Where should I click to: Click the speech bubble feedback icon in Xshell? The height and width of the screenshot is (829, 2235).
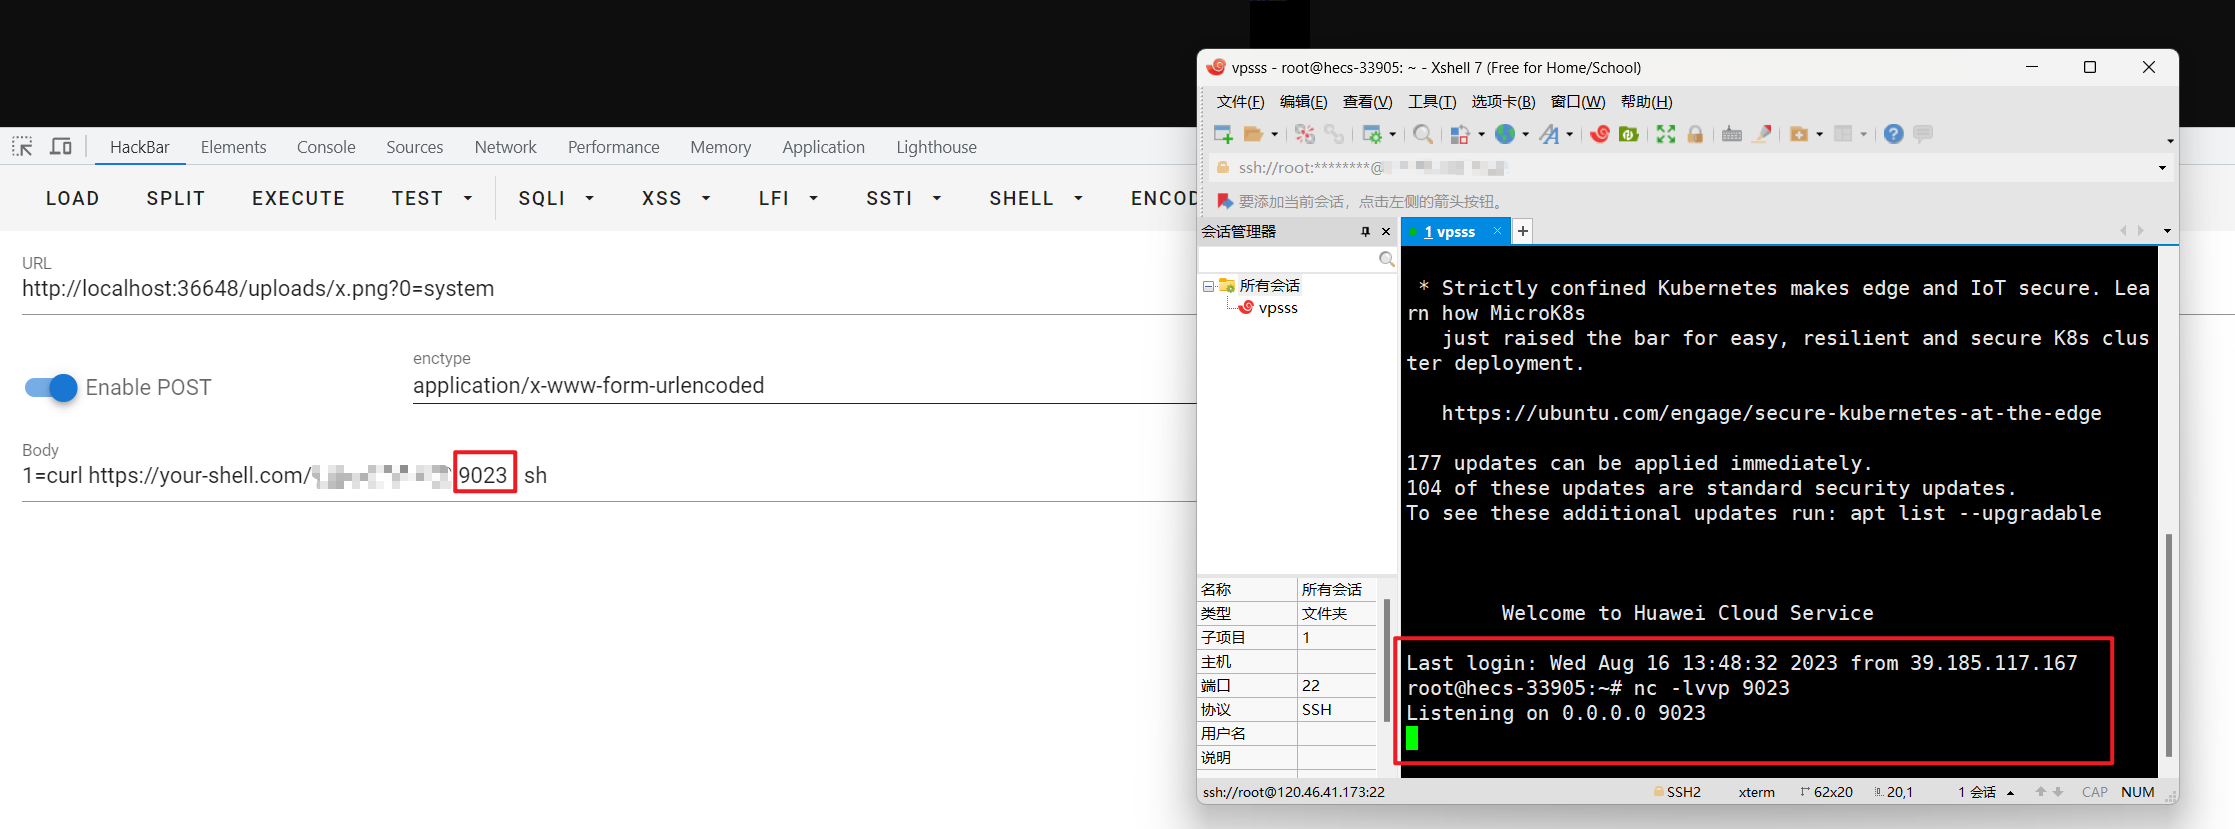tap(1922, 134)
